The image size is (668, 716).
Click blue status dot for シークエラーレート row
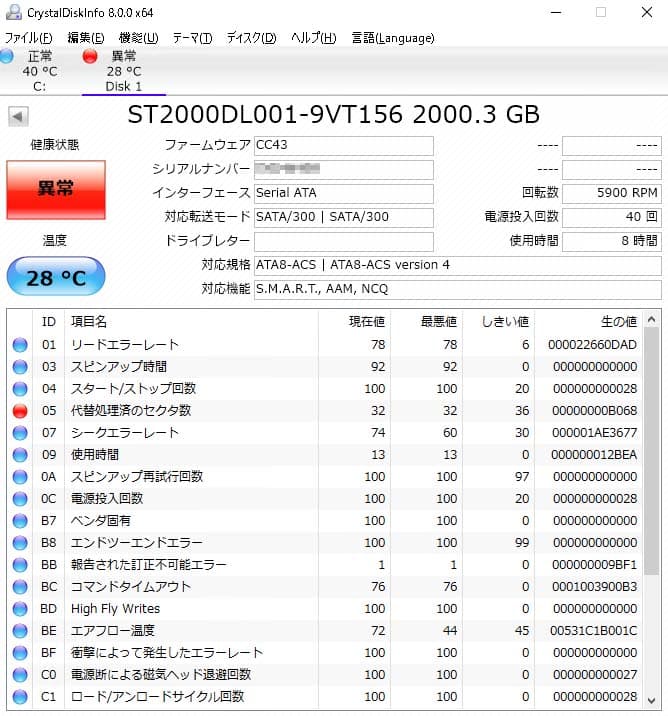20,433
